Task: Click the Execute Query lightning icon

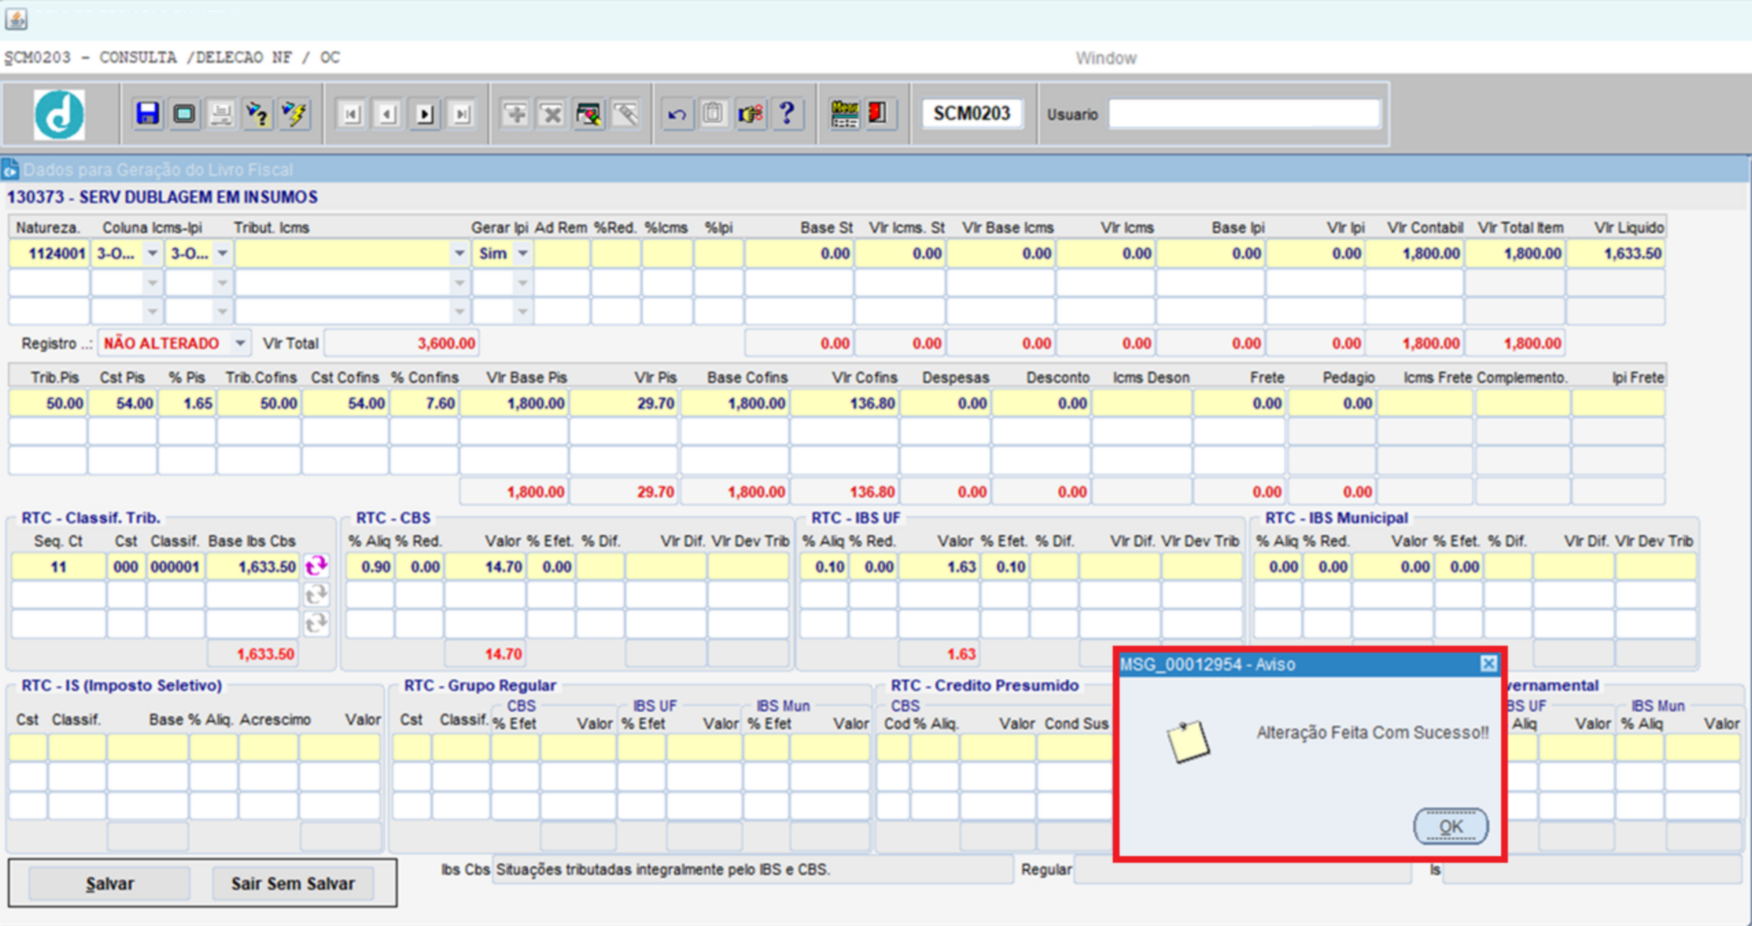Action: click(x=294, y=114)
